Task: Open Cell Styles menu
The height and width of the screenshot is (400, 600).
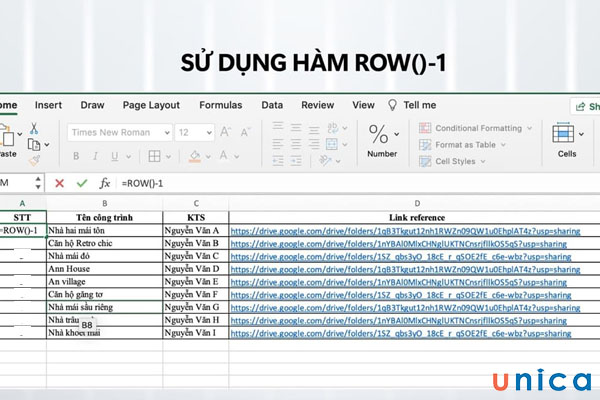Action: click(x=452, y=162)
